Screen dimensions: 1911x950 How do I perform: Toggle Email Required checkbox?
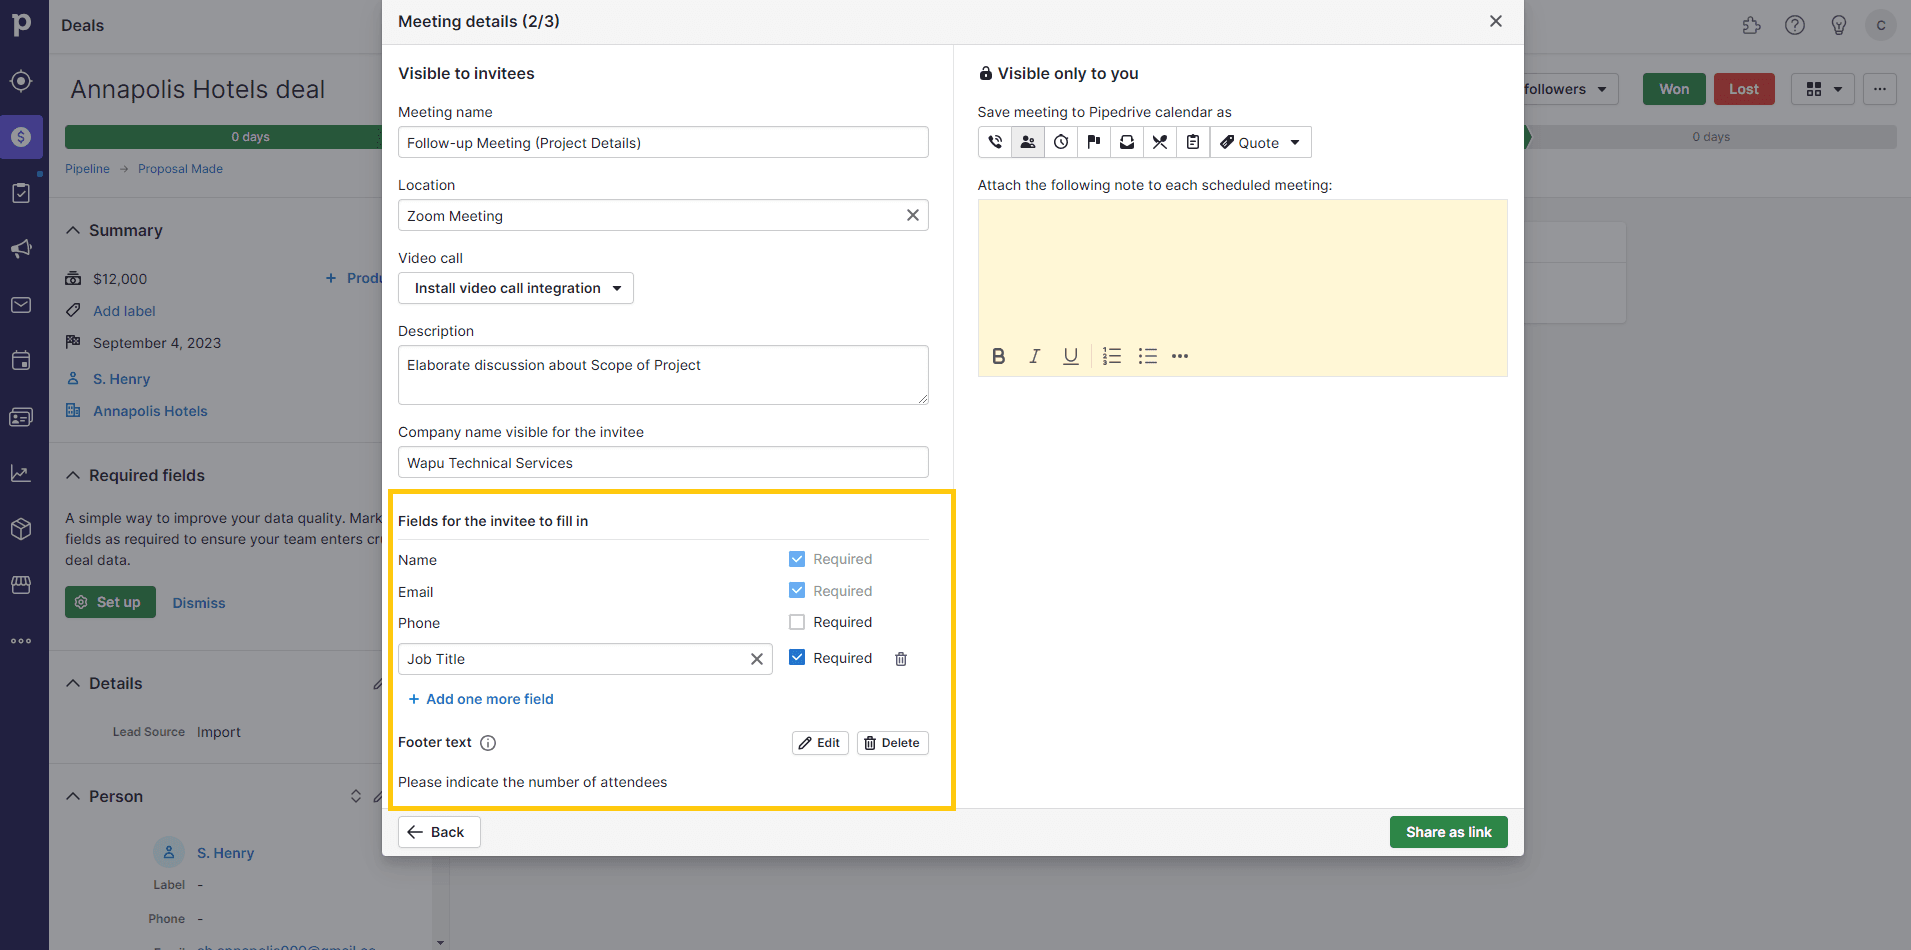pos(797,590)
